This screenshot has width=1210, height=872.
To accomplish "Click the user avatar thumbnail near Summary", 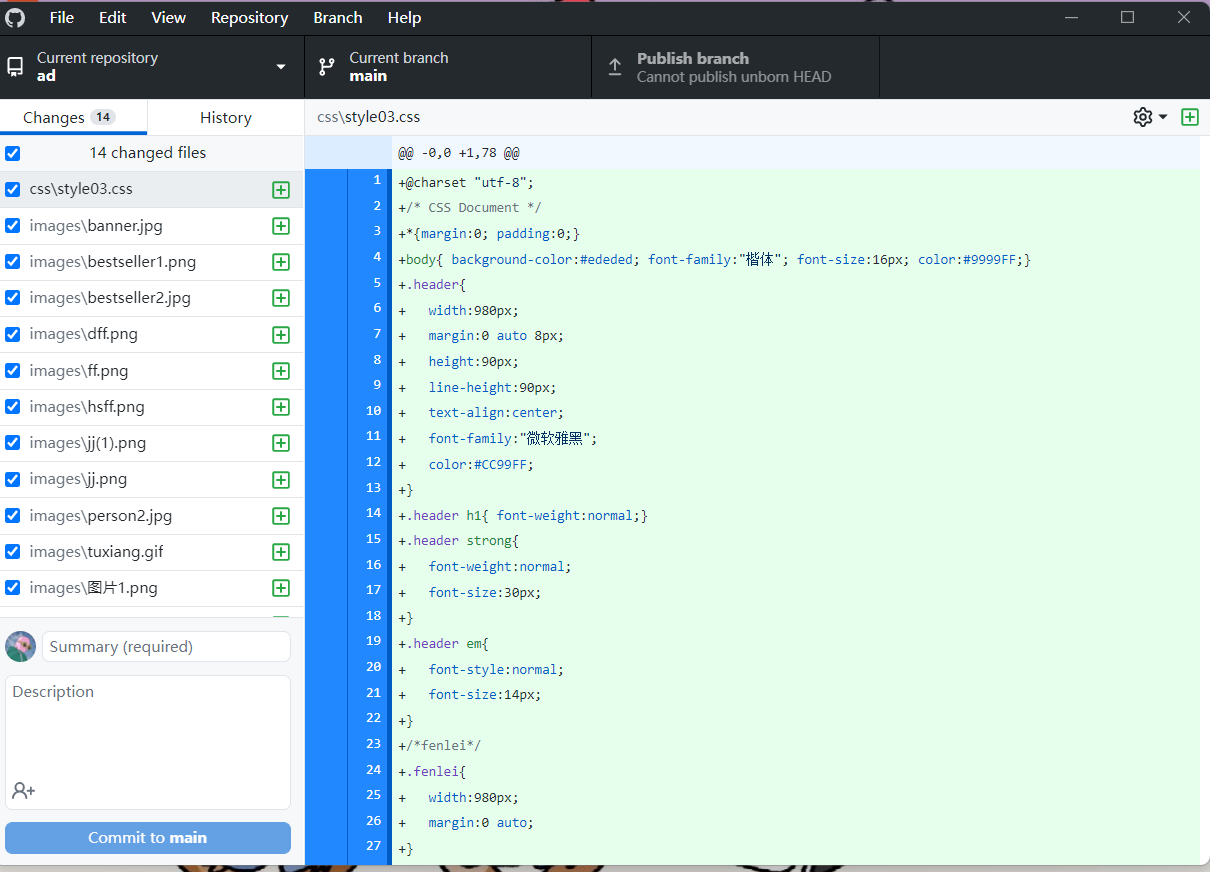I will point(20,646).
